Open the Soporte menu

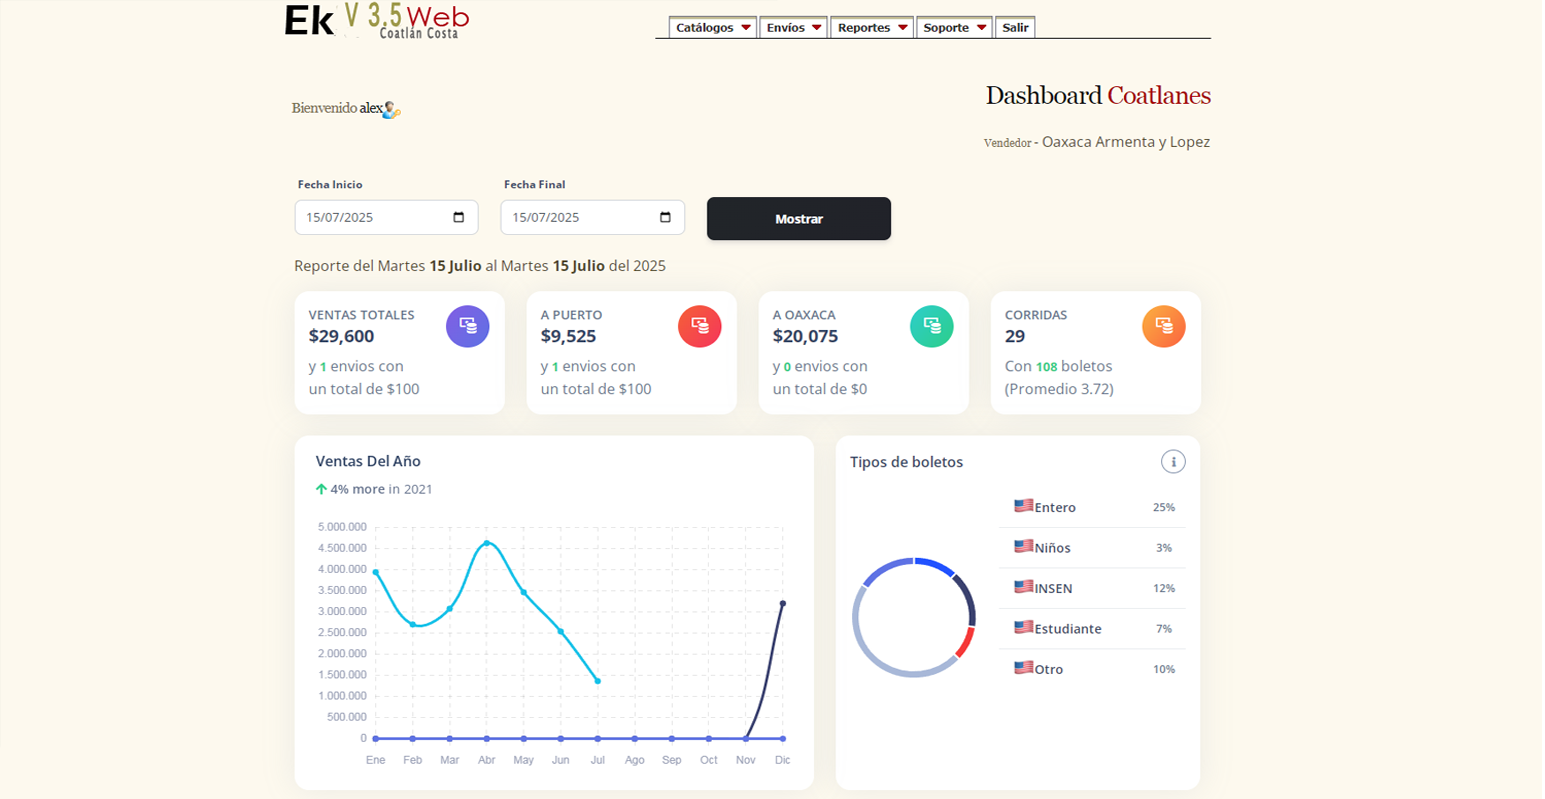point(954,28)
